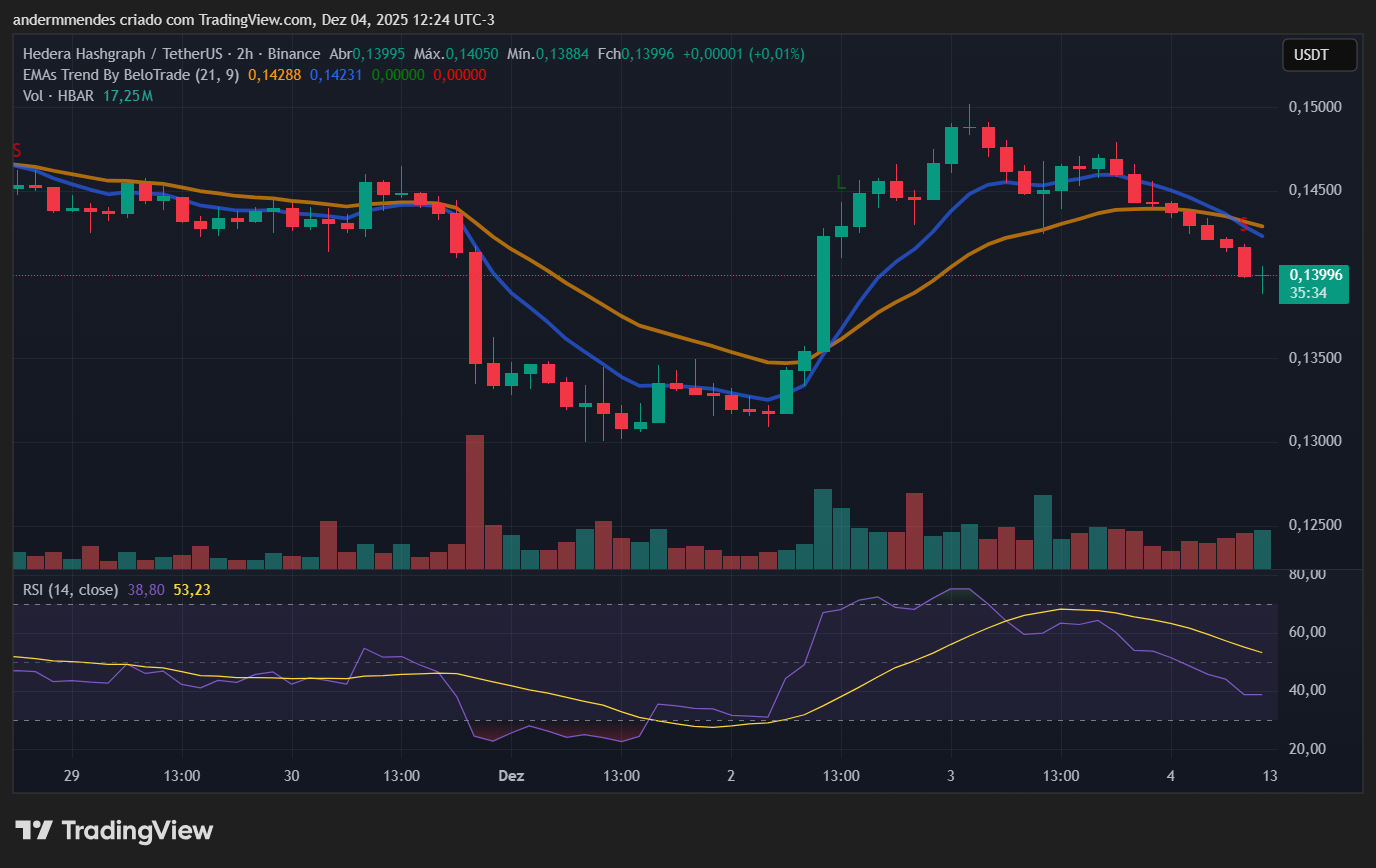This screenshot has width=1376, height=868.
Task: Click Binance exchange name in the legend
Action: coord(295,53)
